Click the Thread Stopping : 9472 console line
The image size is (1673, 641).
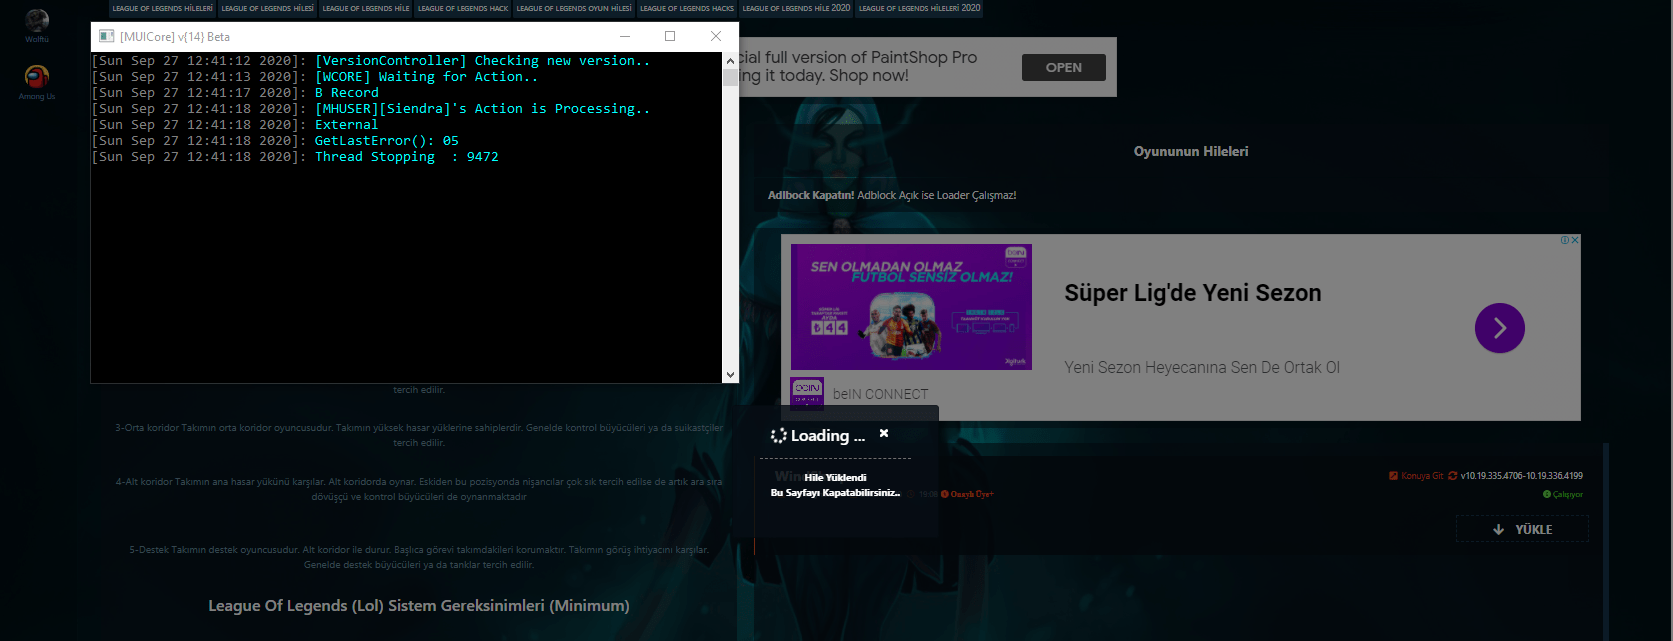coord(295,157)
